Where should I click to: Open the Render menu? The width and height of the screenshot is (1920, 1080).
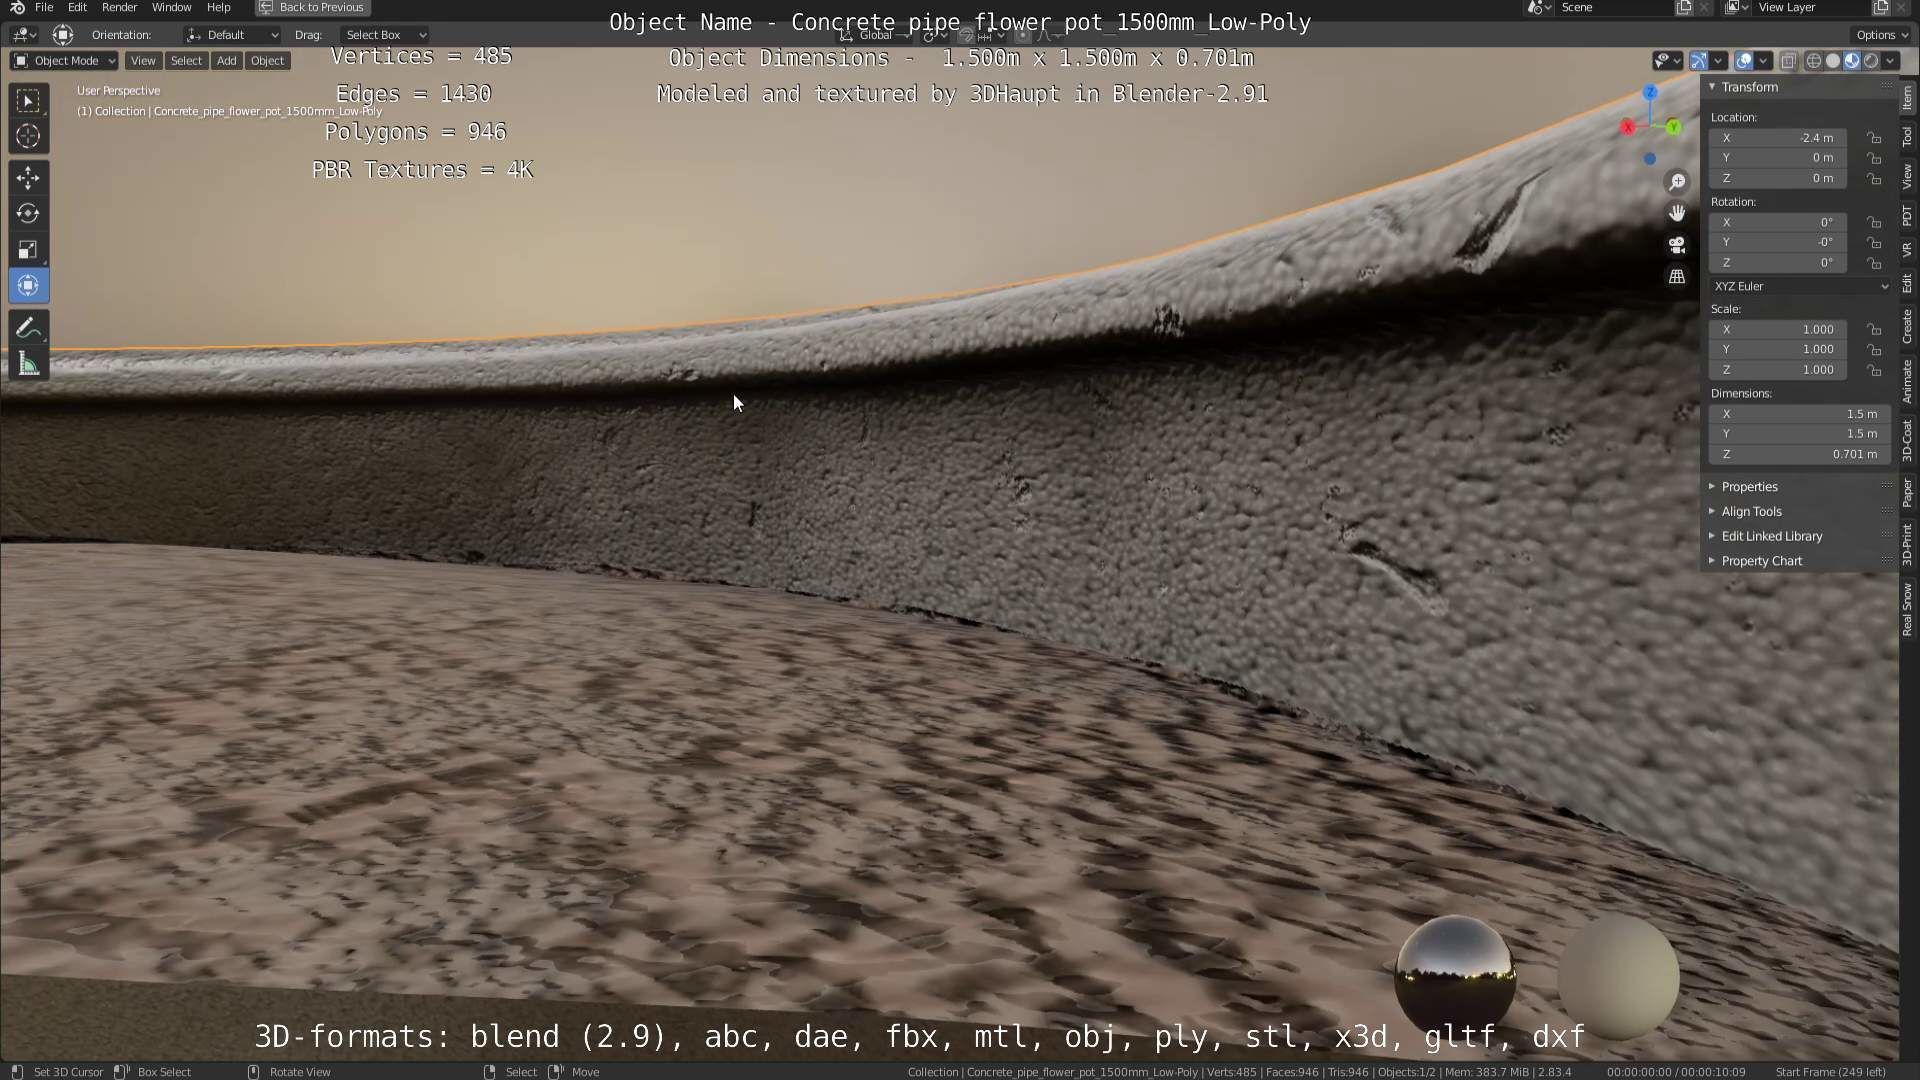pyautogui.click(x=119, y=7)
